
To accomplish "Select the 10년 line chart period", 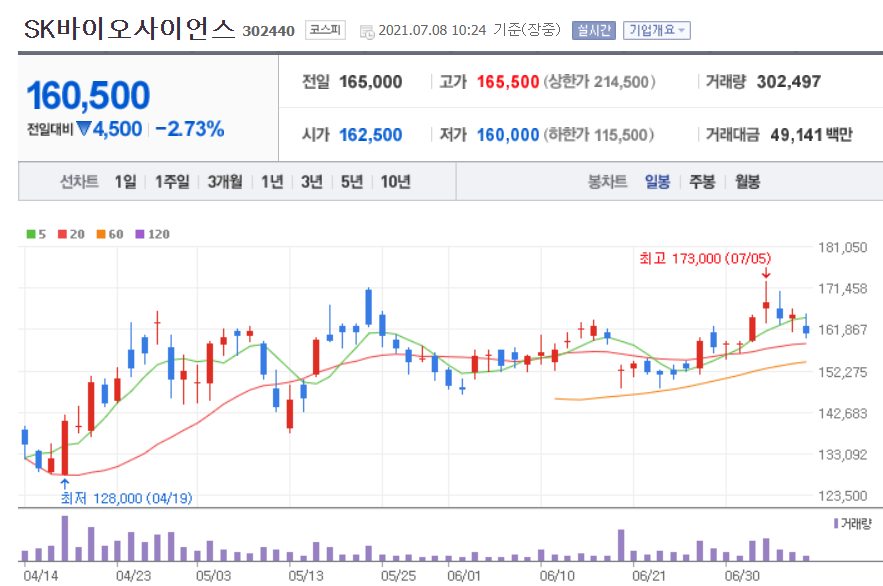I will click(x=395, y=181).
